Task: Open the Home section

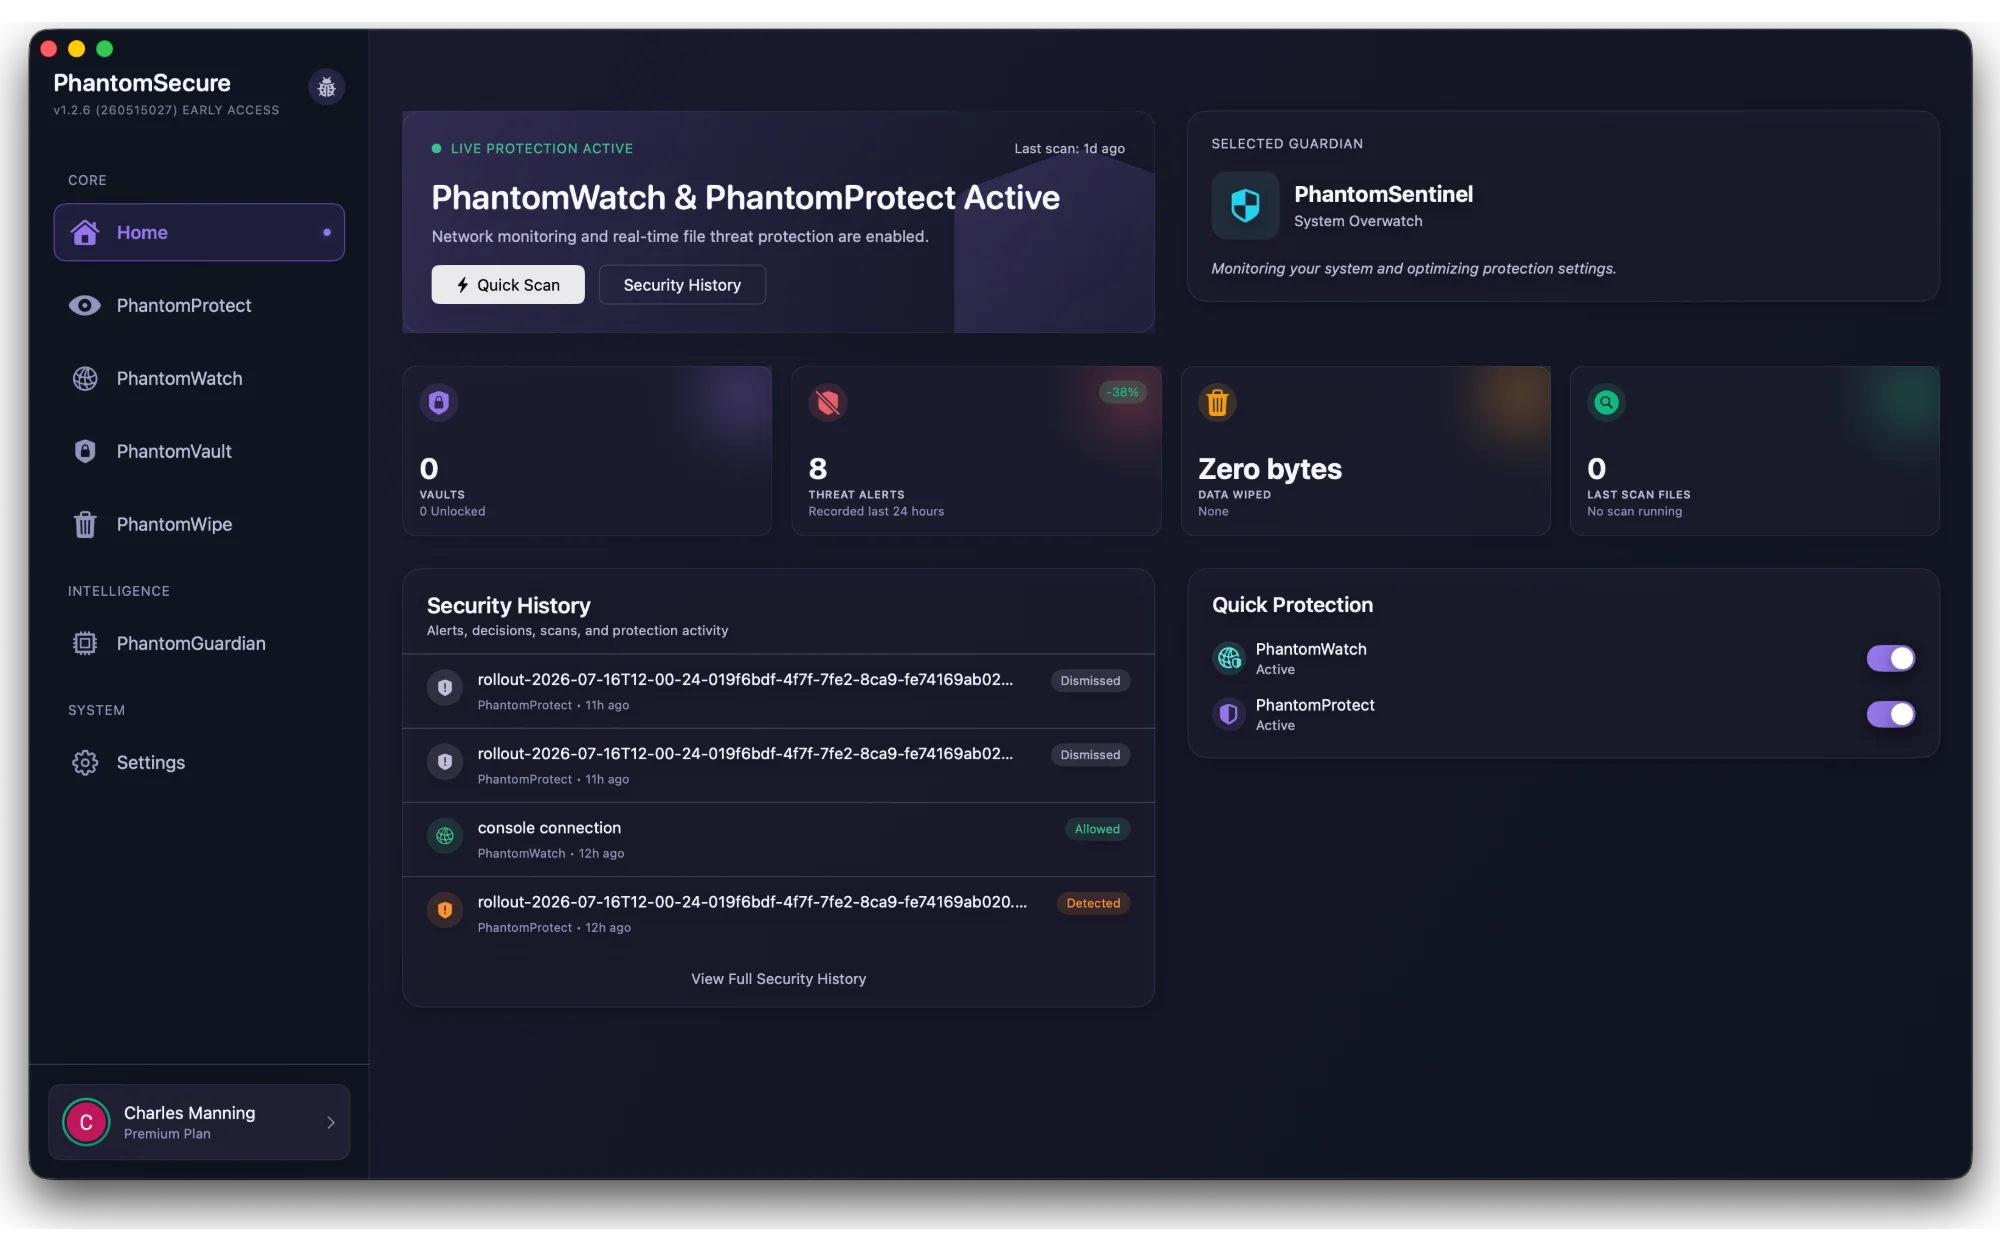Action: click(199, 232)
